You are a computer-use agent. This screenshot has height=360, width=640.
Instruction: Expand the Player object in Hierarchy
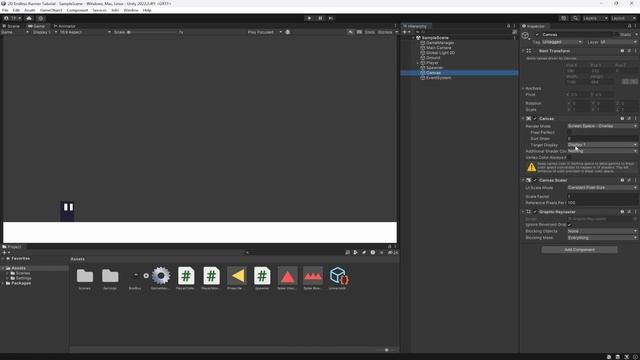click(418, 63)
